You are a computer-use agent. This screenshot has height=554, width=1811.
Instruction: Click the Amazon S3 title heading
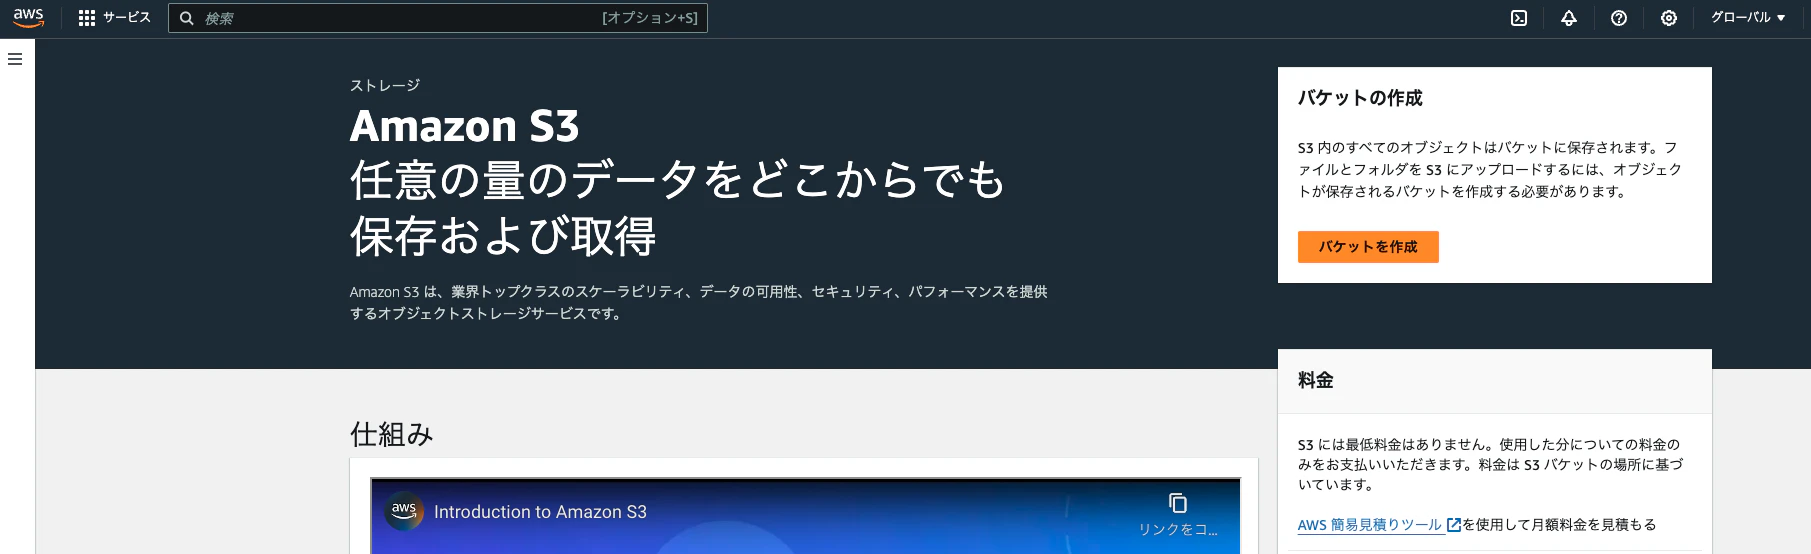click(465, 127)
